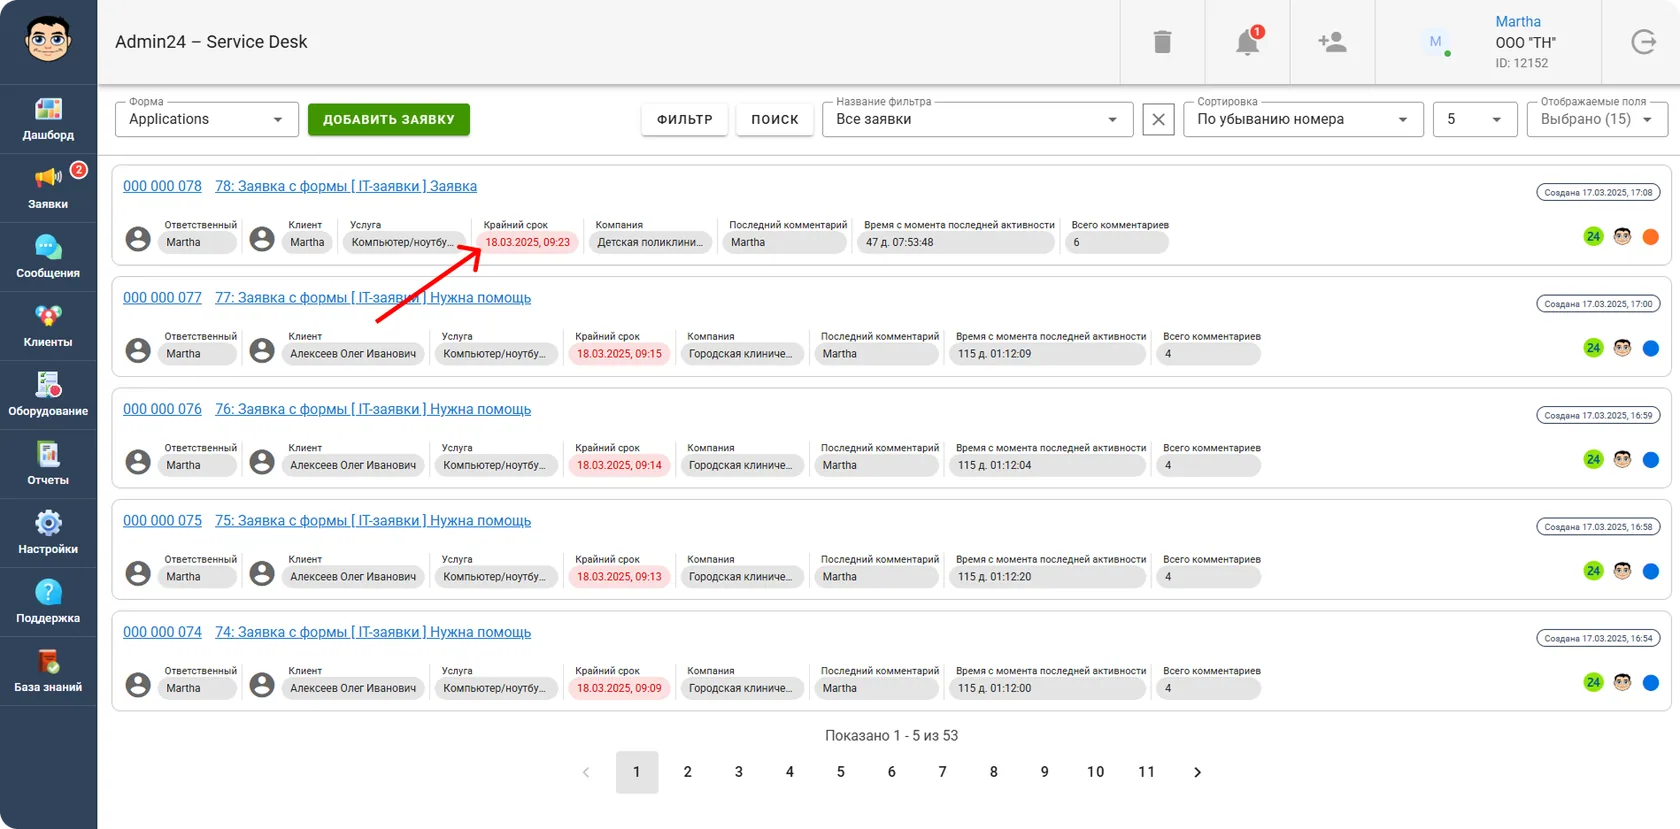This screenshot has width=1680, height=829.
Task: Go to pagination page 2
Action: 688,772
